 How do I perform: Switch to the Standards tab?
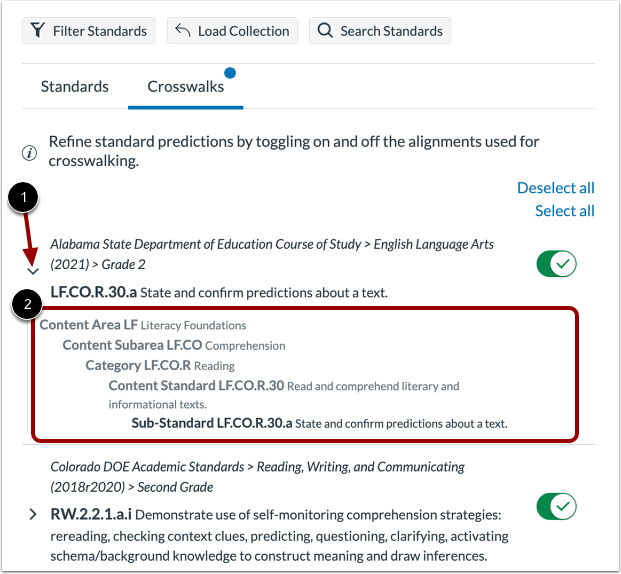pos(75,87)
